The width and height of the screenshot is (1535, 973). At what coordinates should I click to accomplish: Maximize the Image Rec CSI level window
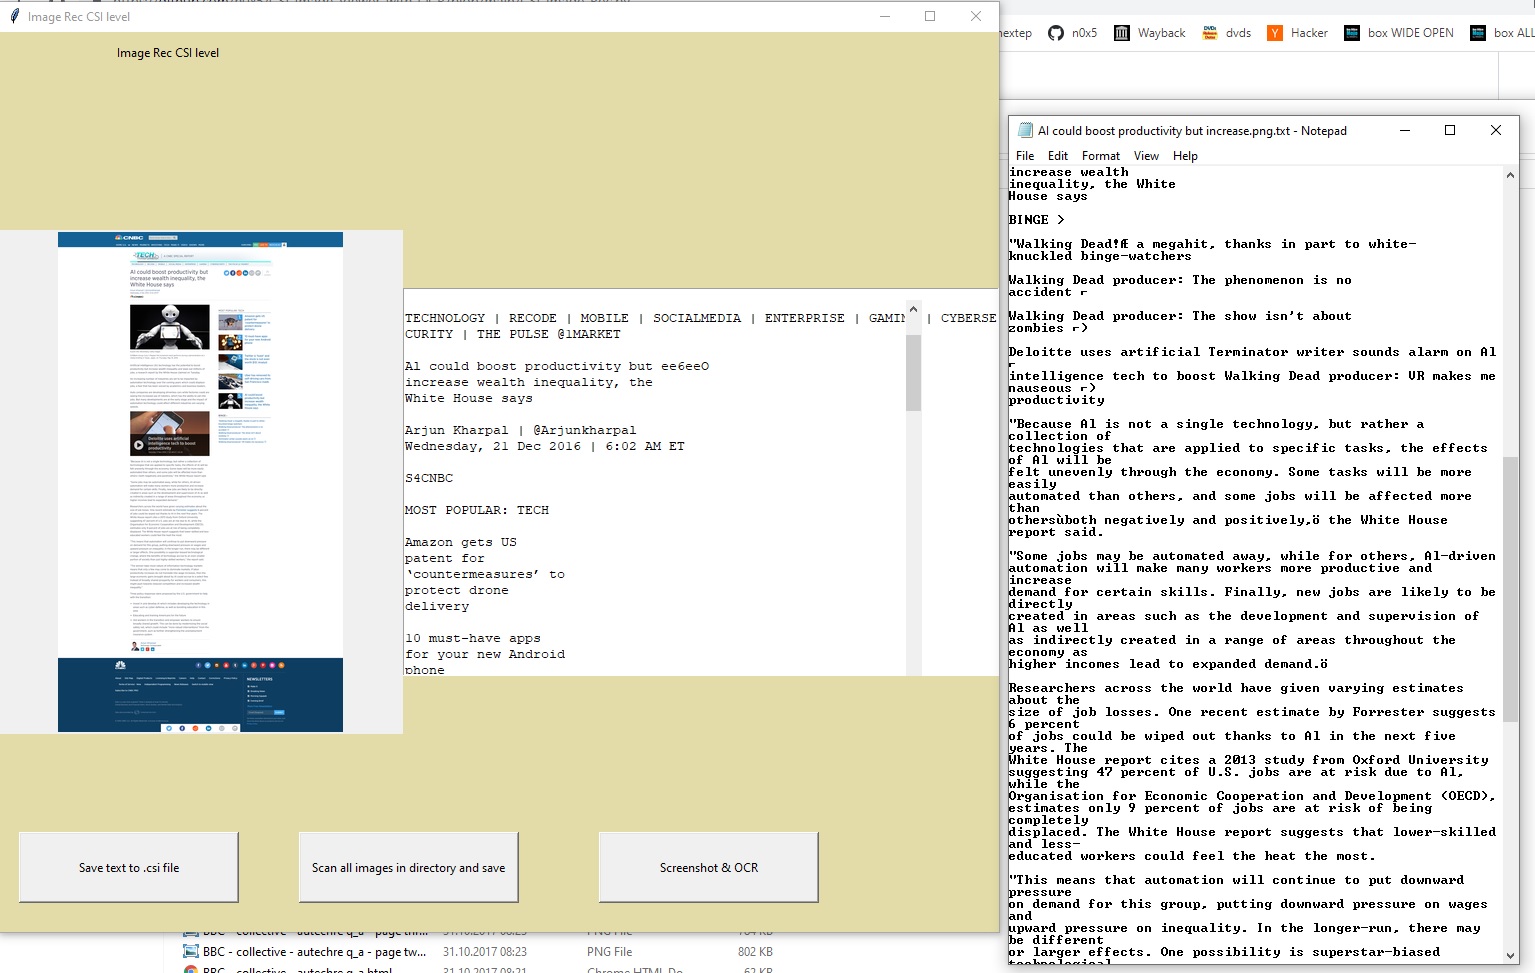click(x=930, y=16)
